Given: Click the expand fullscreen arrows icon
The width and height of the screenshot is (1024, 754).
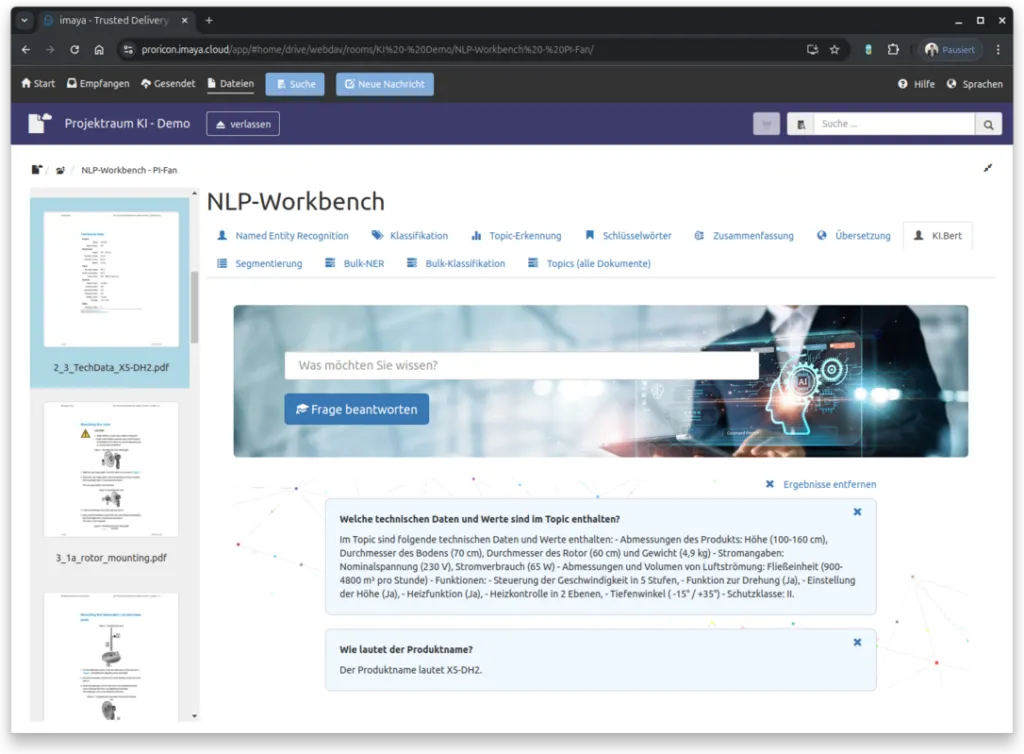Looking at the screenshot, I should point(988,168).
